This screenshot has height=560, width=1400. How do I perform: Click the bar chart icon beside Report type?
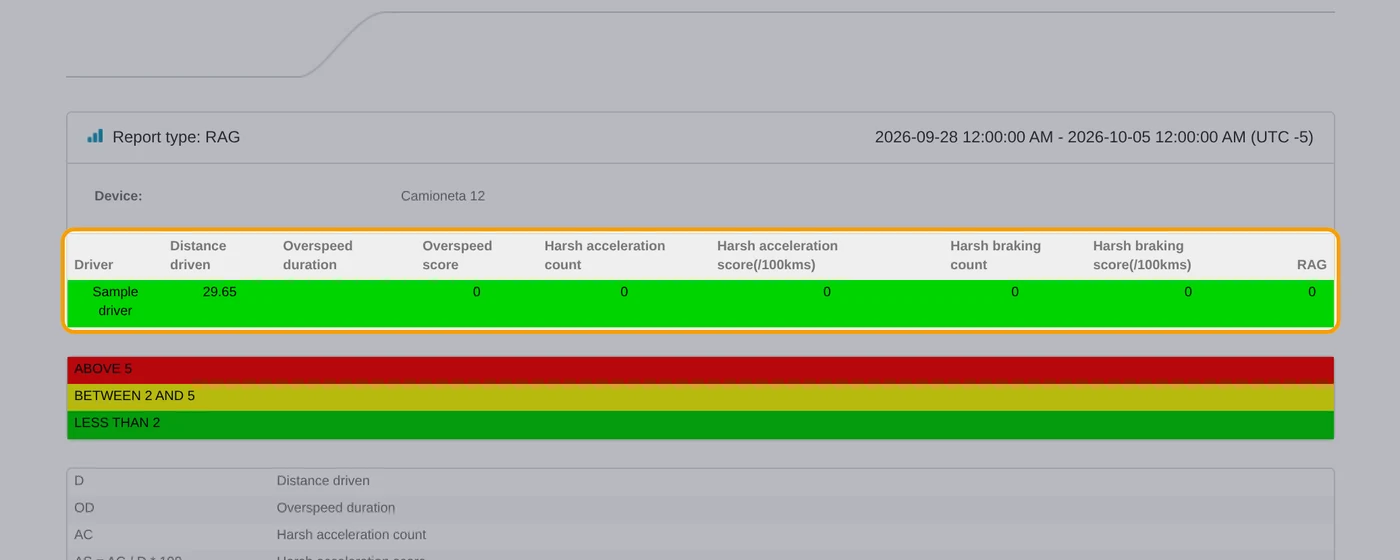[x=95, y=136]
